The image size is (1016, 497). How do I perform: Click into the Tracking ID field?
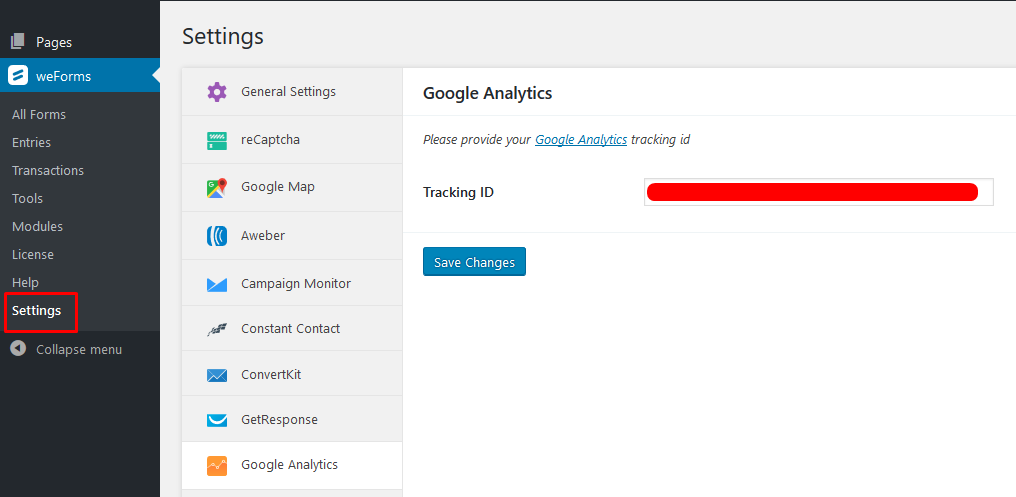pyautogui.click(x=818, y=192)
